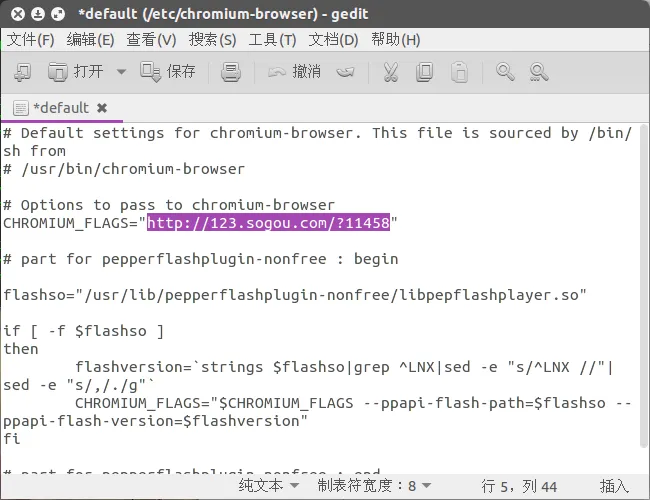
Task: Click the 行 5, 列 44 cursor position indicator
Action: (x=519, y=486)
